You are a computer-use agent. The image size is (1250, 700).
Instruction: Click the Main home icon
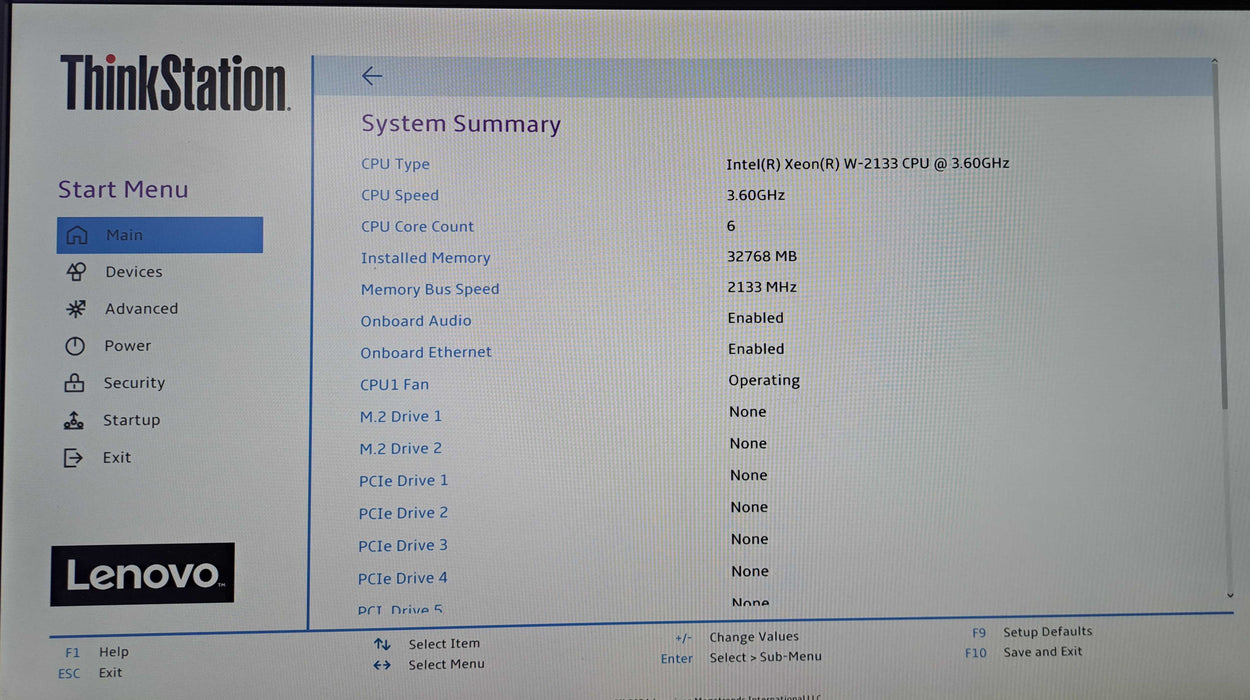point(77,236)
